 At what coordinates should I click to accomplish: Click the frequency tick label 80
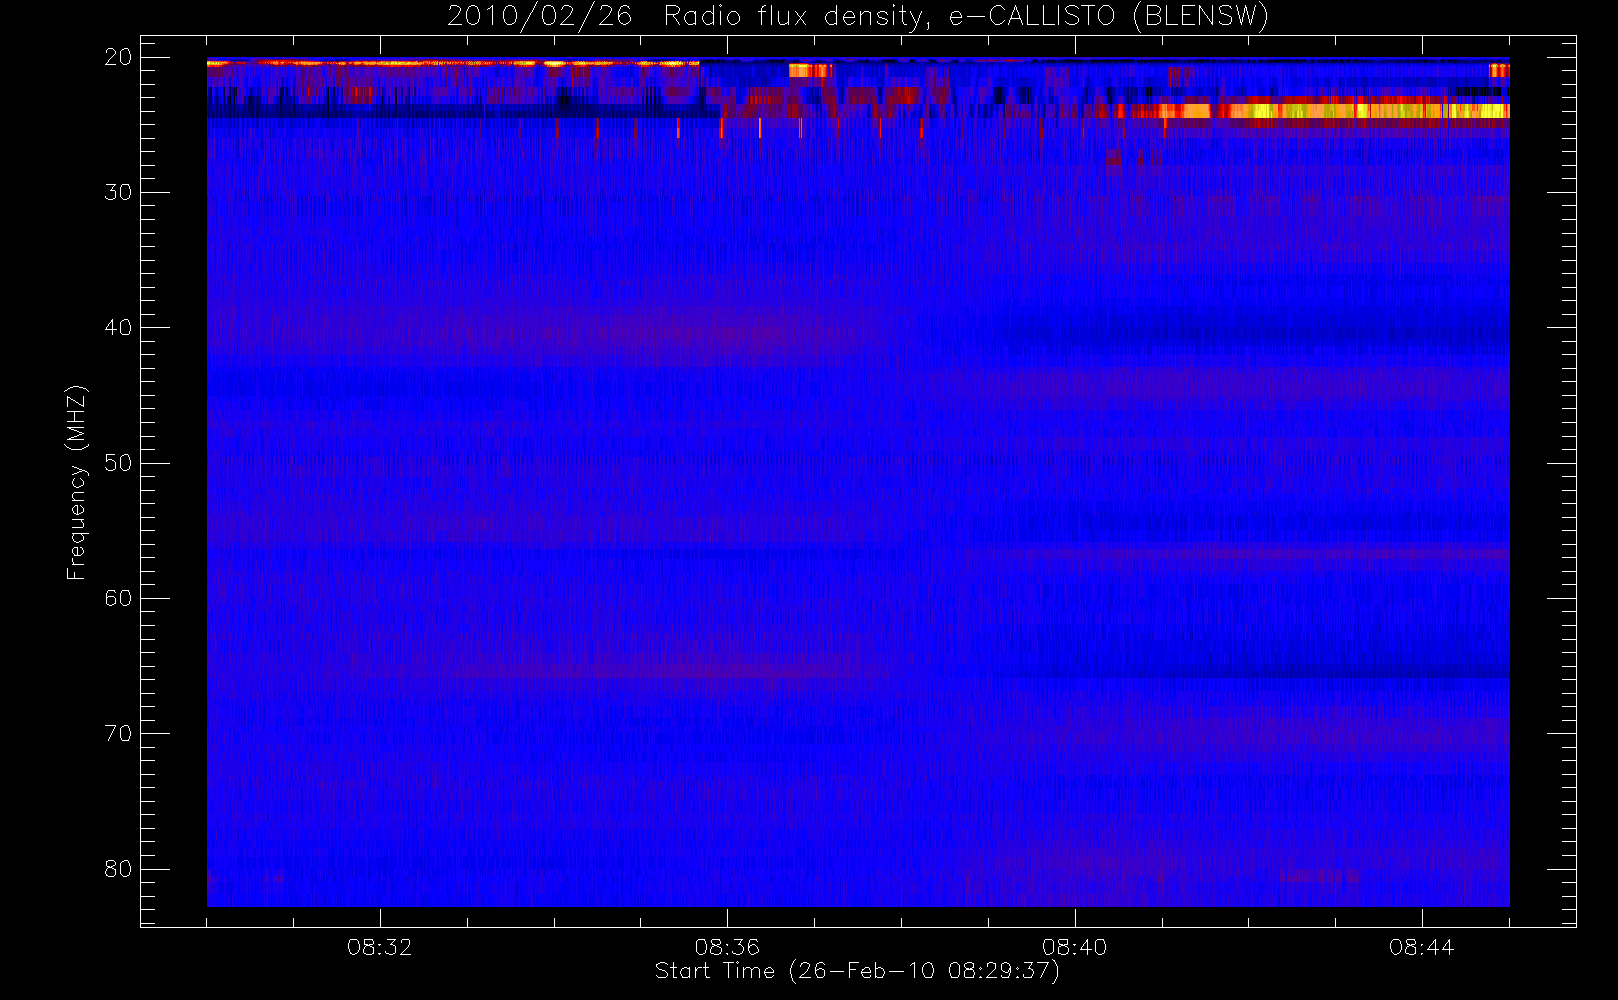119,868
